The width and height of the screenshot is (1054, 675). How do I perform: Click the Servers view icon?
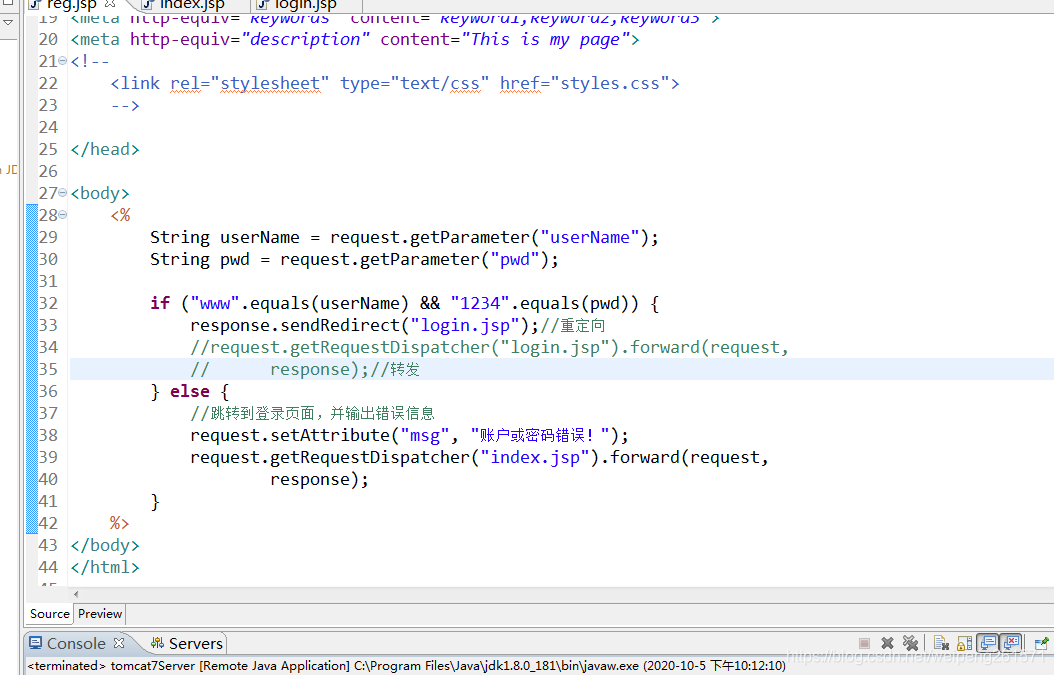coord(157,643)
